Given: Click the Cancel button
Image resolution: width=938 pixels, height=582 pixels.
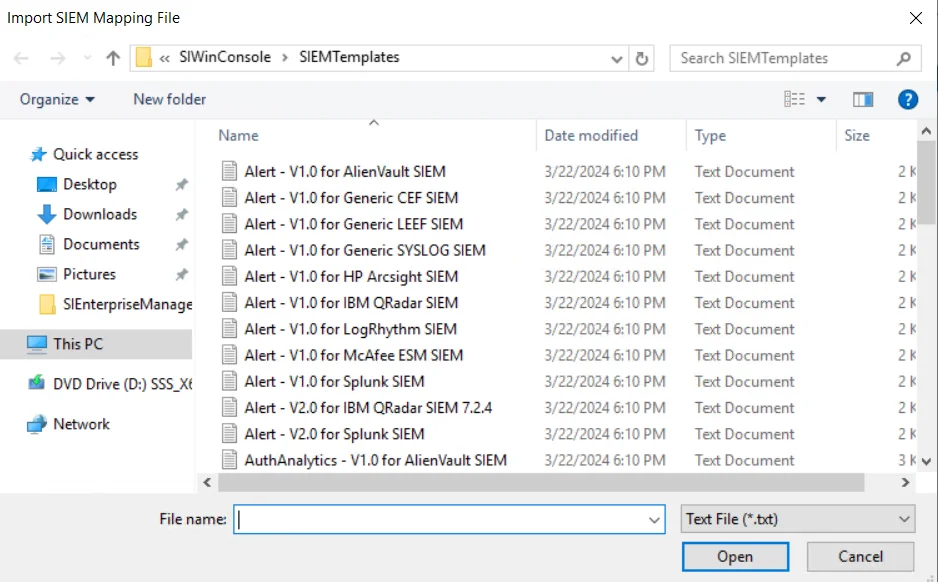Looking at the screenshot, I should pyautogui.click(x=860, y=557).
